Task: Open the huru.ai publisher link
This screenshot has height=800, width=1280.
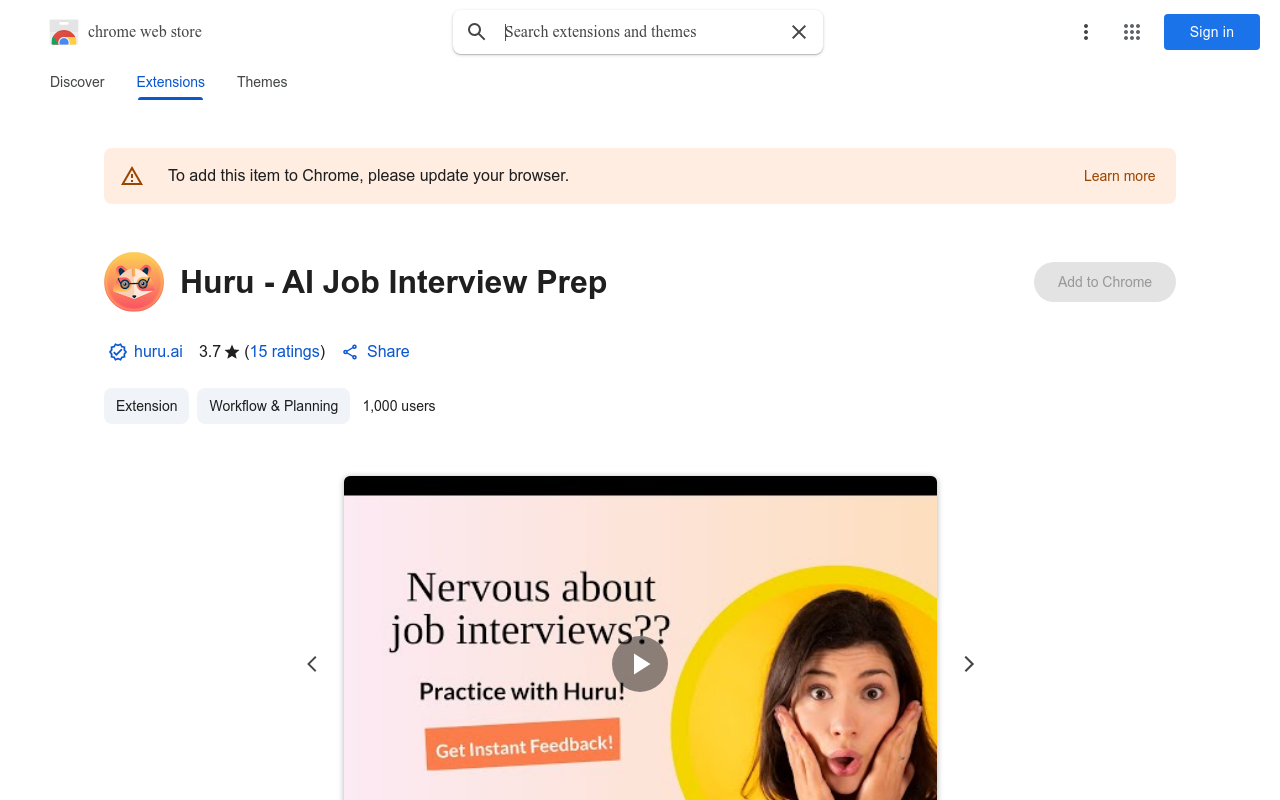Action: click(158, 352)
